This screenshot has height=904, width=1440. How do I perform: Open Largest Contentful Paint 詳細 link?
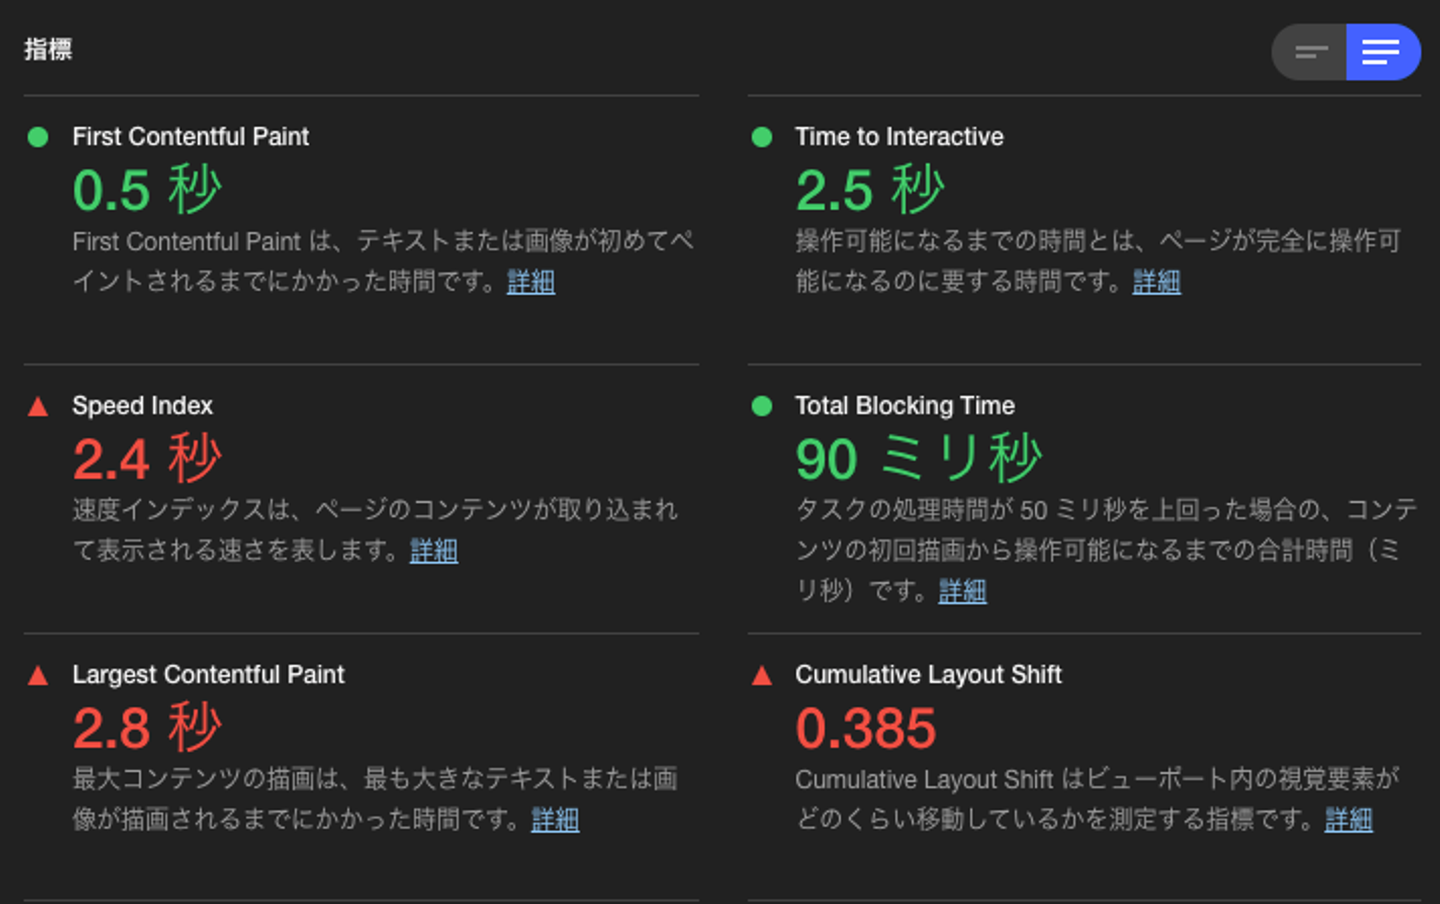[555, 820]
